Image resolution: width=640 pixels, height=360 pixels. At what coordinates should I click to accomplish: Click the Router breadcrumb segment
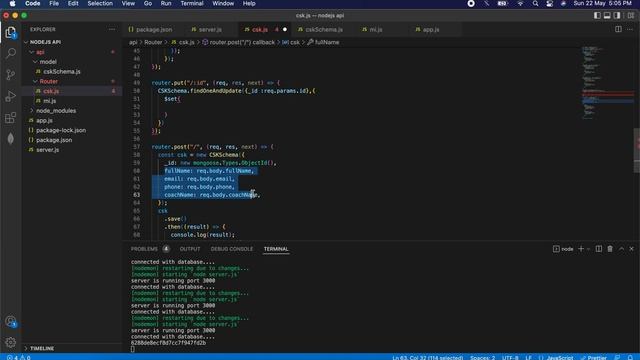coord(153,42)
